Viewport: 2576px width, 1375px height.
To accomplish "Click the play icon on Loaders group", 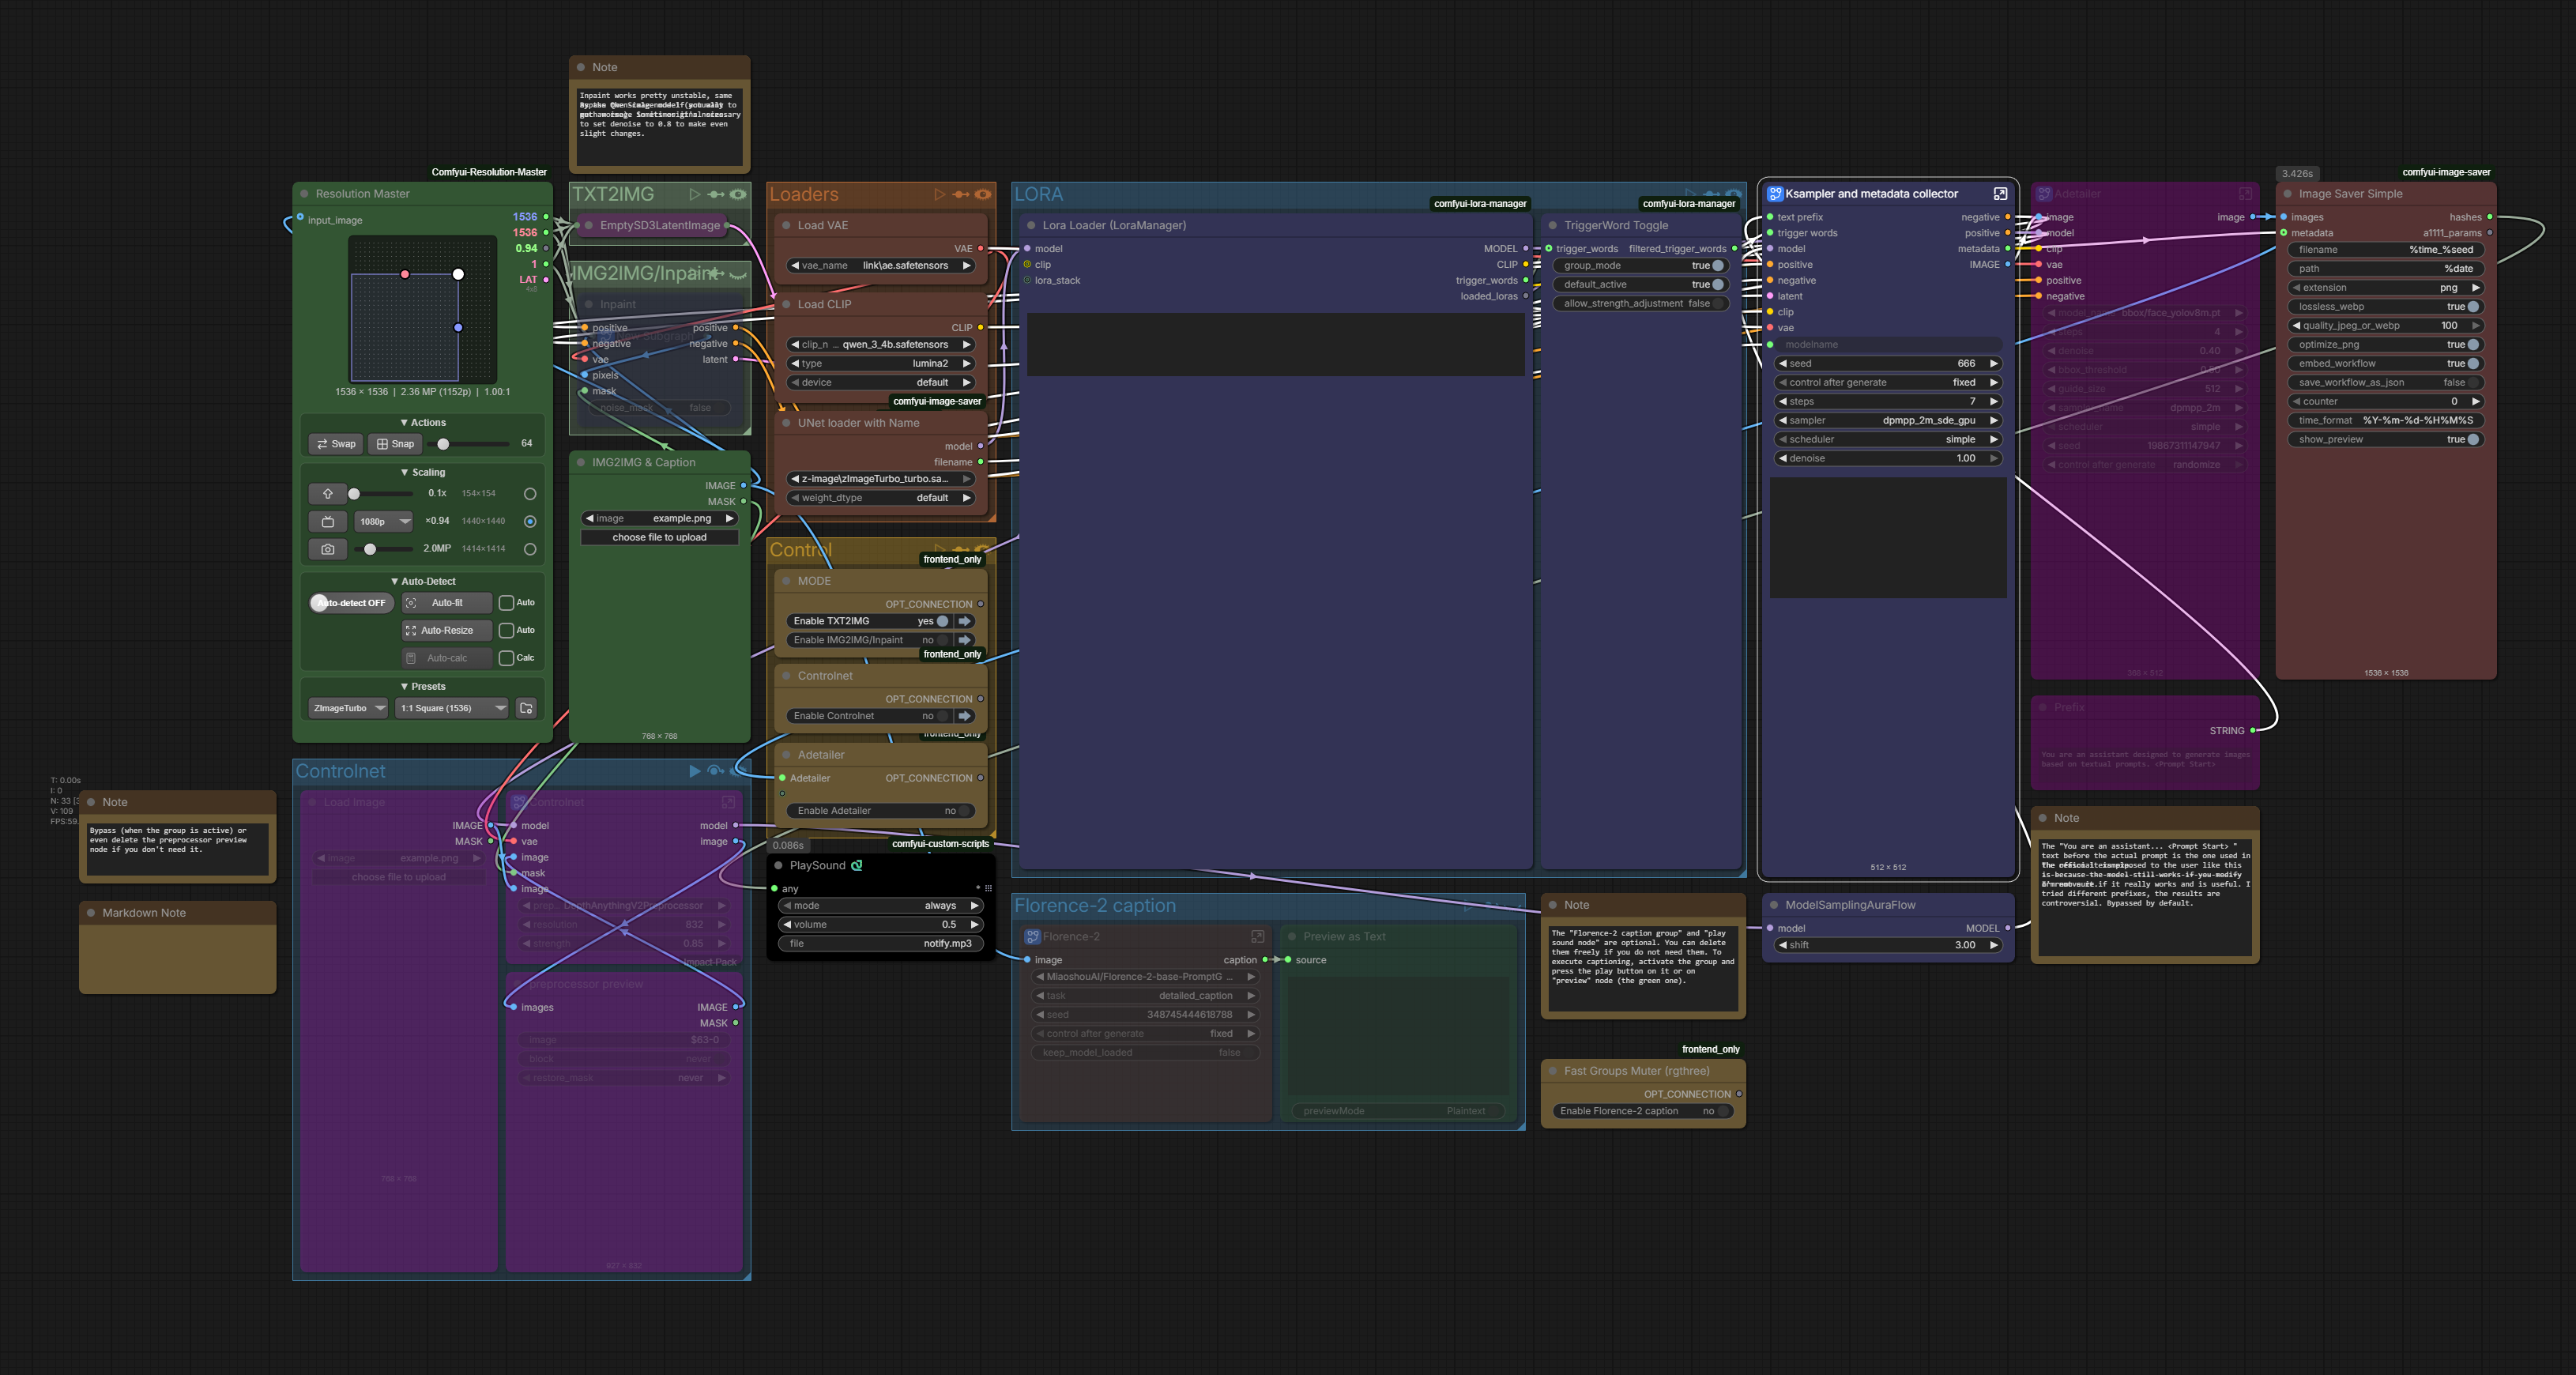I will click(940, 194).
